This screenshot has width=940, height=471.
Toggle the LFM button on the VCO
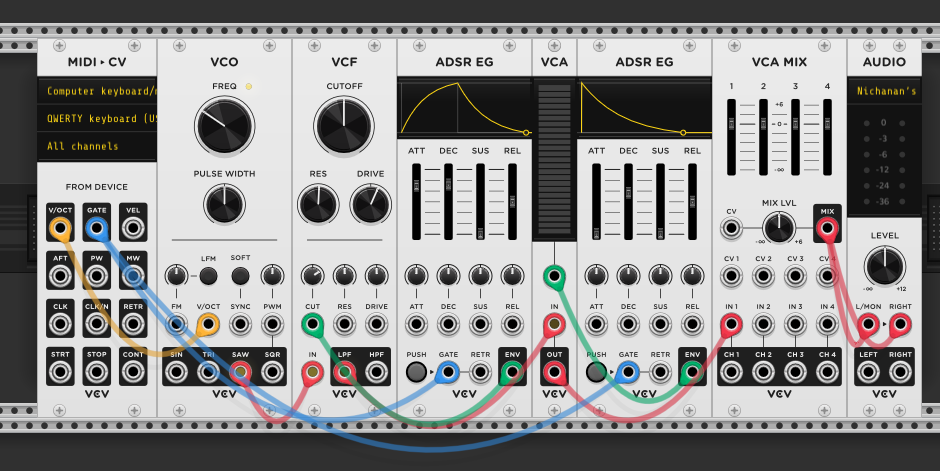208,276
